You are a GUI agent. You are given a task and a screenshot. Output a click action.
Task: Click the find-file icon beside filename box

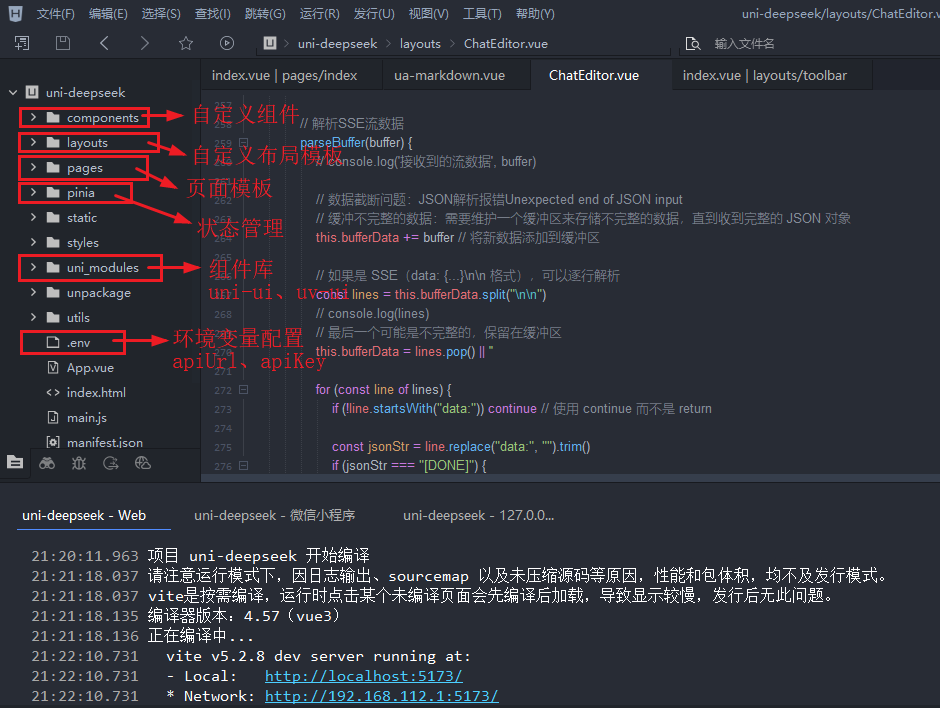pyautogui.click(x=692, y=43)
